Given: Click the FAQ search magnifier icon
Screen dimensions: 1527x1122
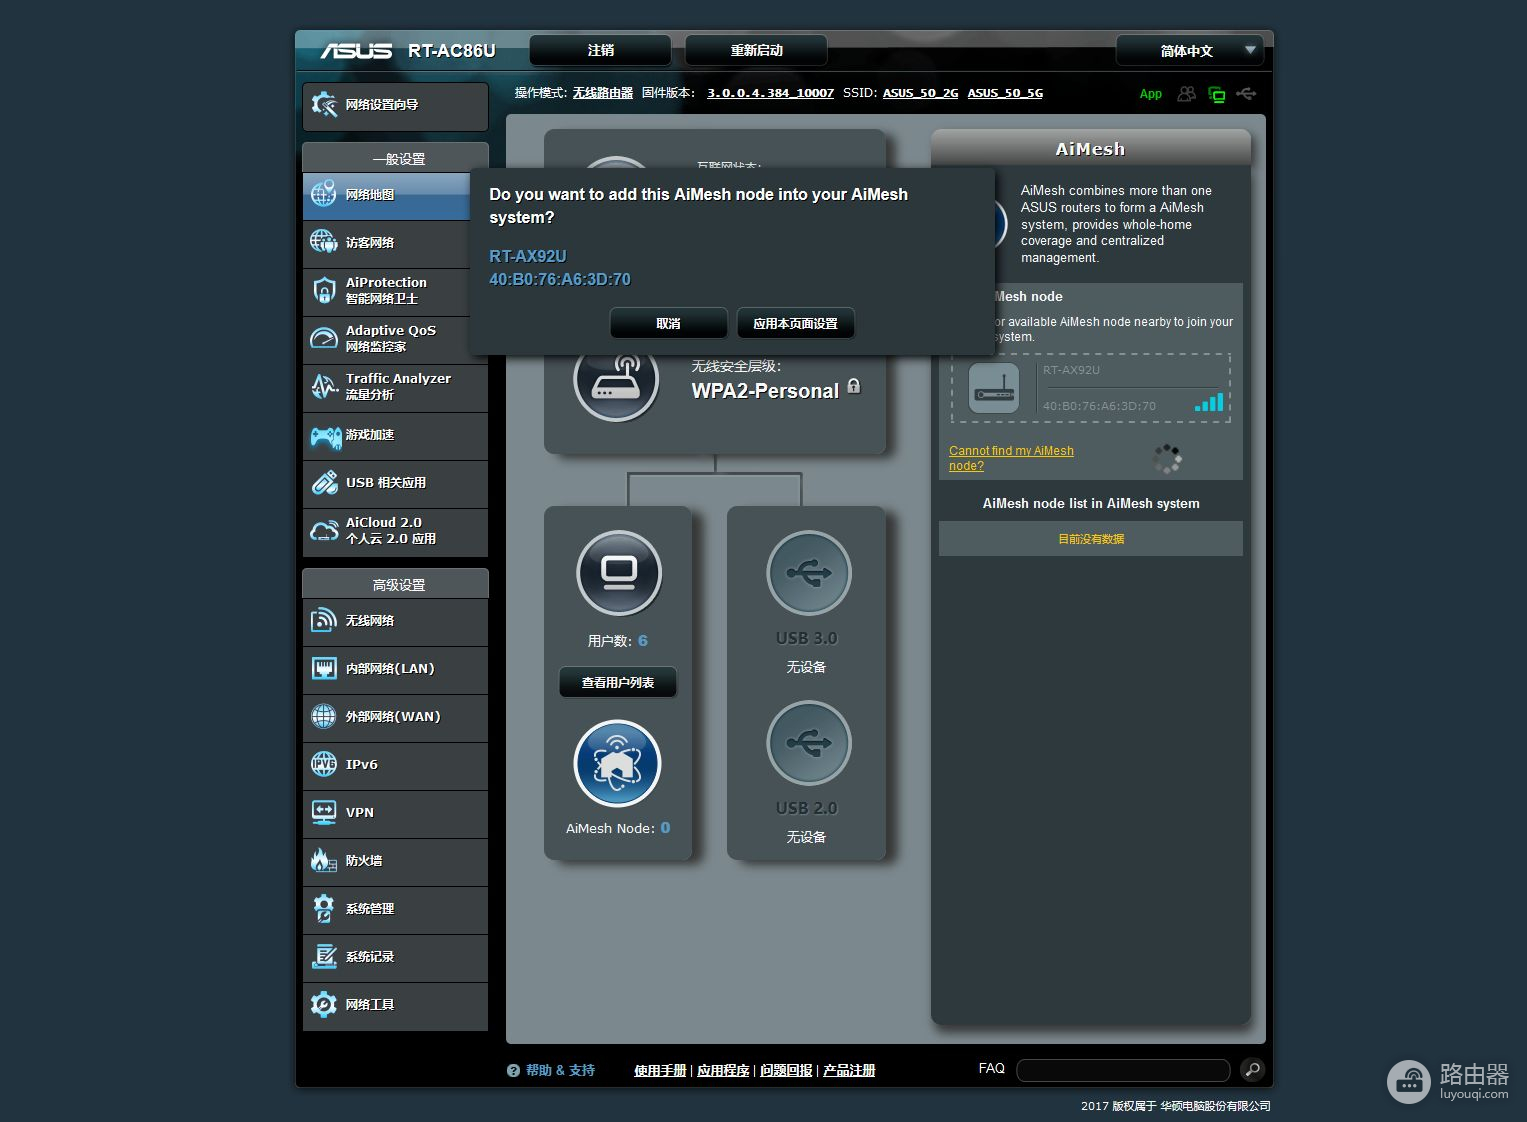Looking at the screenshot, I should [1251, 1069].
